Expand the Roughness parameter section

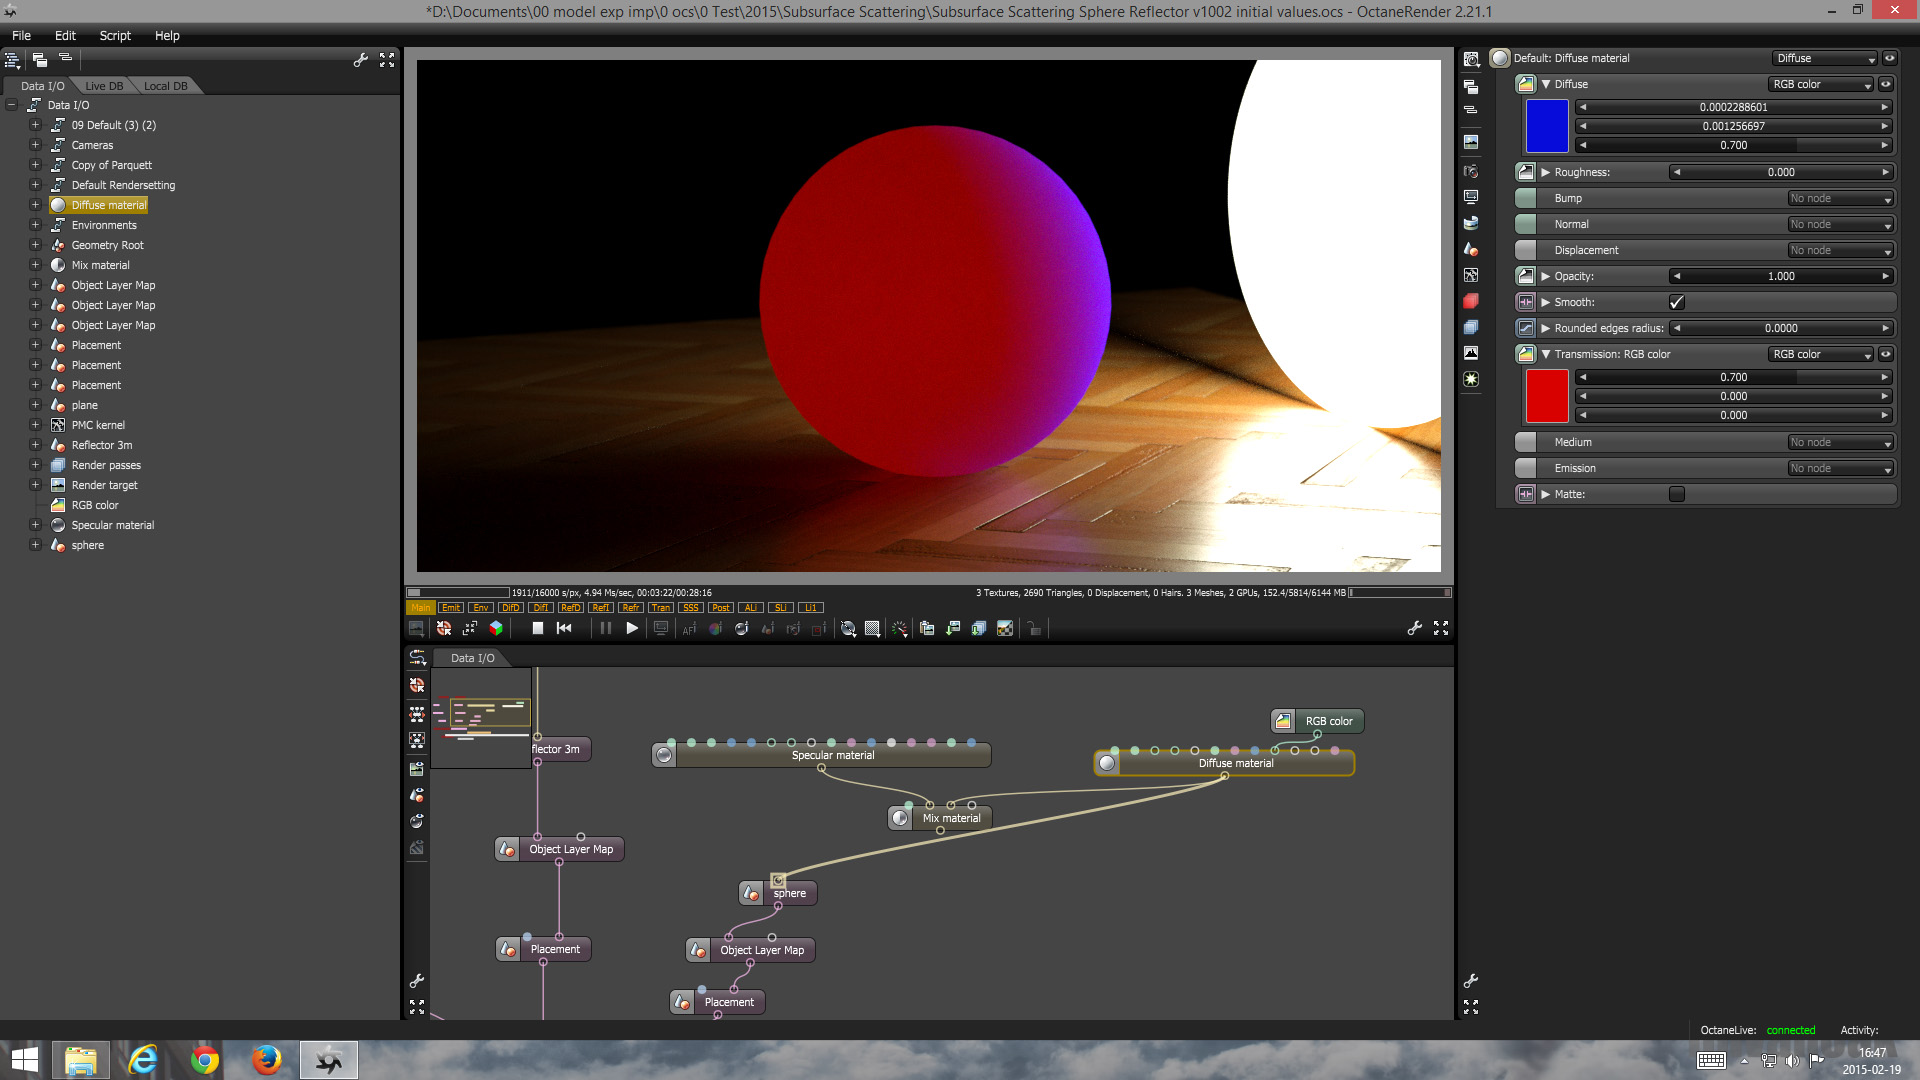point(1545,172)
